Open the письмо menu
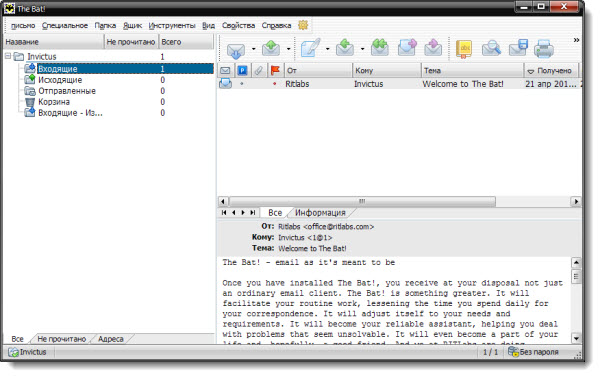Screen dimensions: 600x377 pos(23,25)
